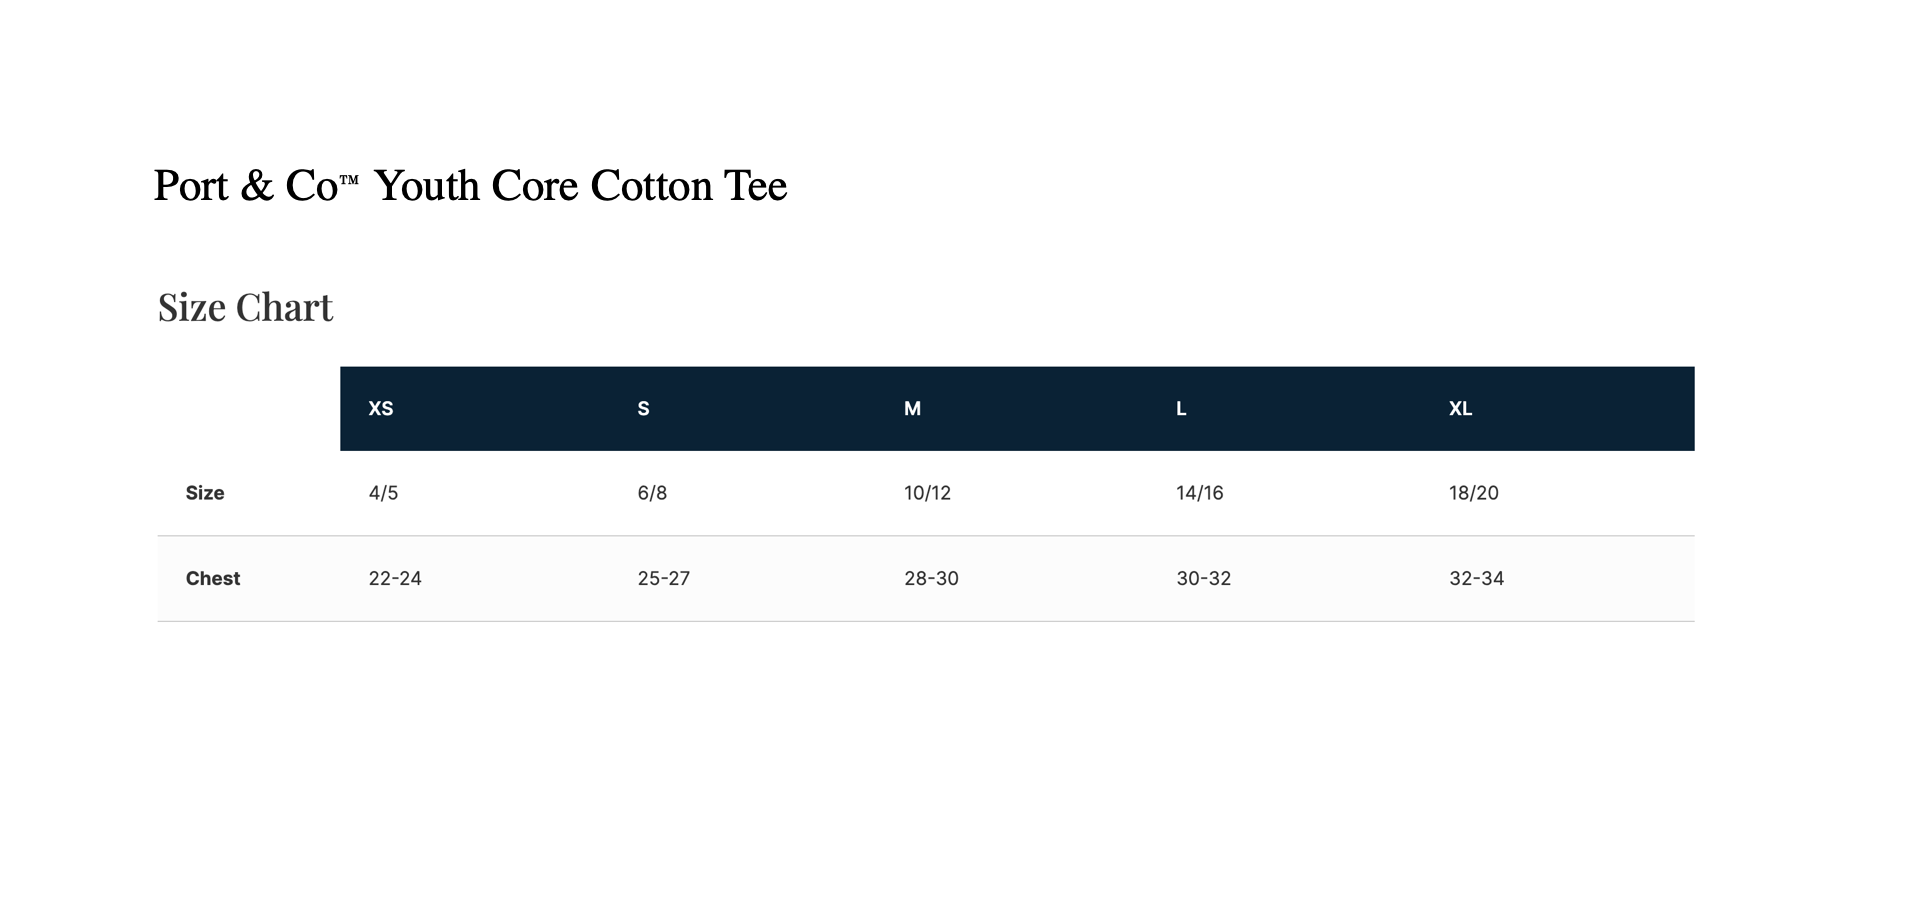Click the trademark symbol after Co

(349, 180)
